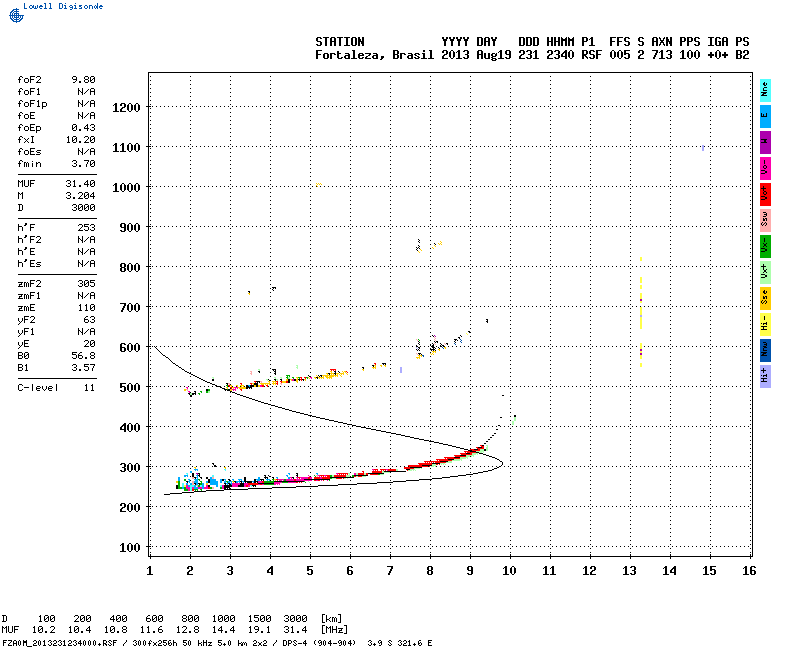Image resolution: width=800 pixels, height=650 pixels.
Task: Click the C-level value 11
Action: (89, 388)
